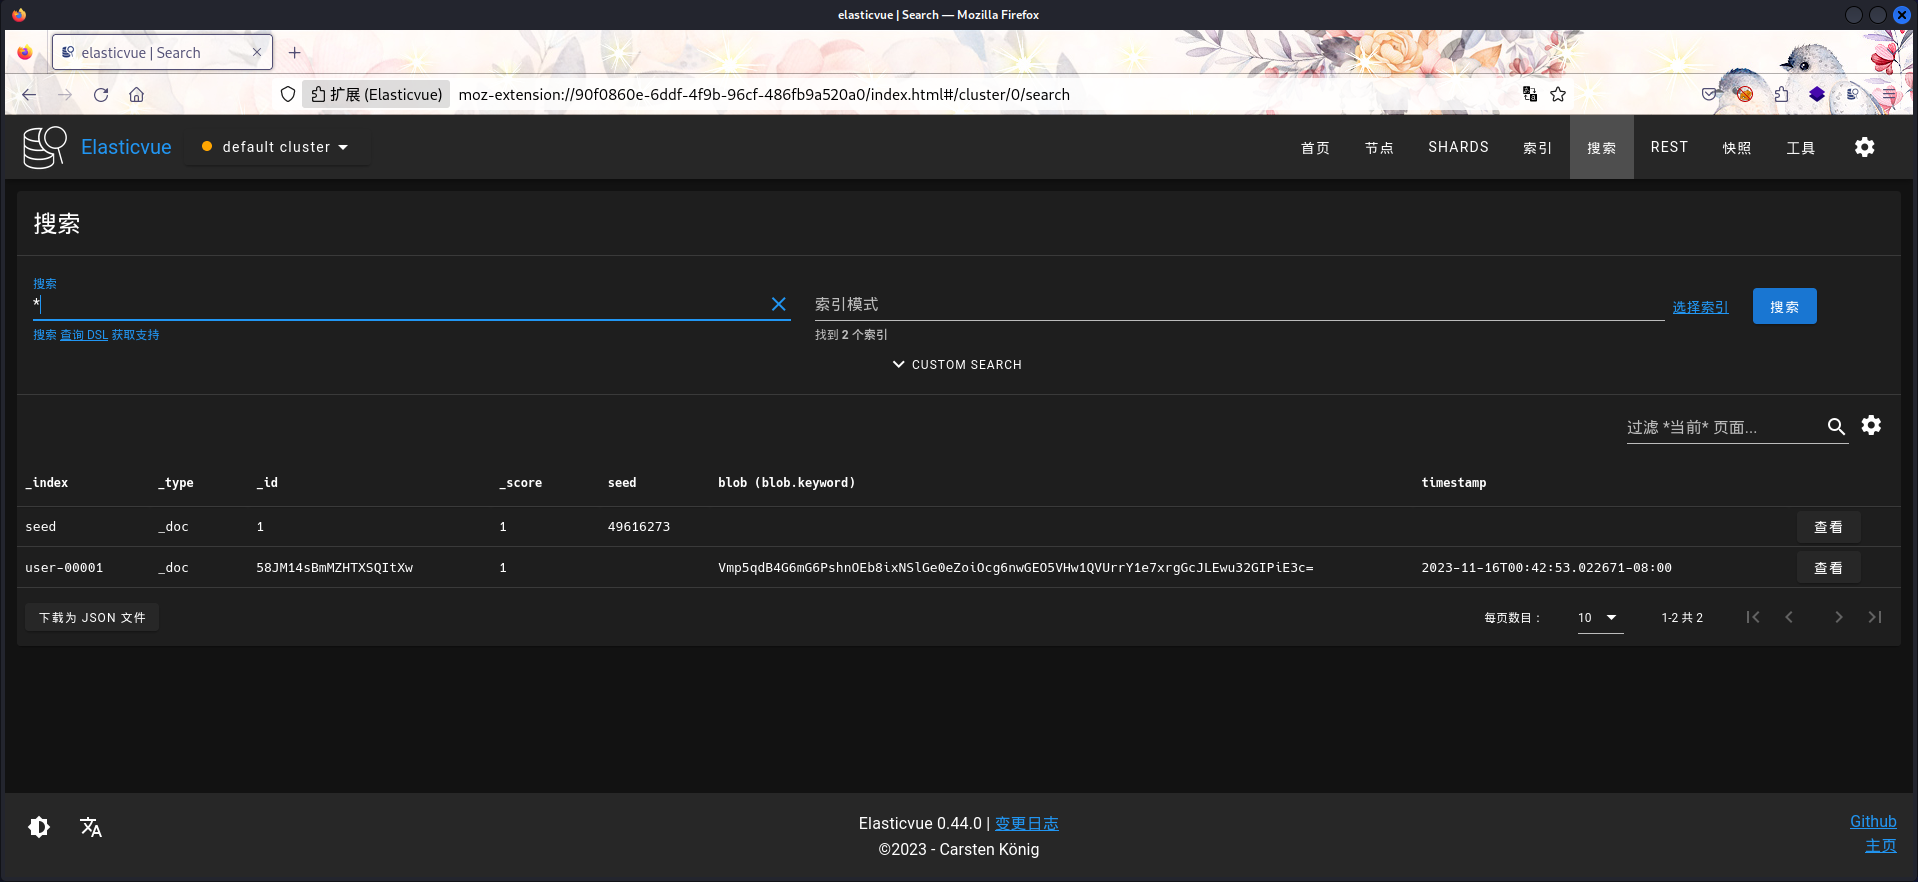Go to the next results page
1918x882 pixels.
[1838, 617]
